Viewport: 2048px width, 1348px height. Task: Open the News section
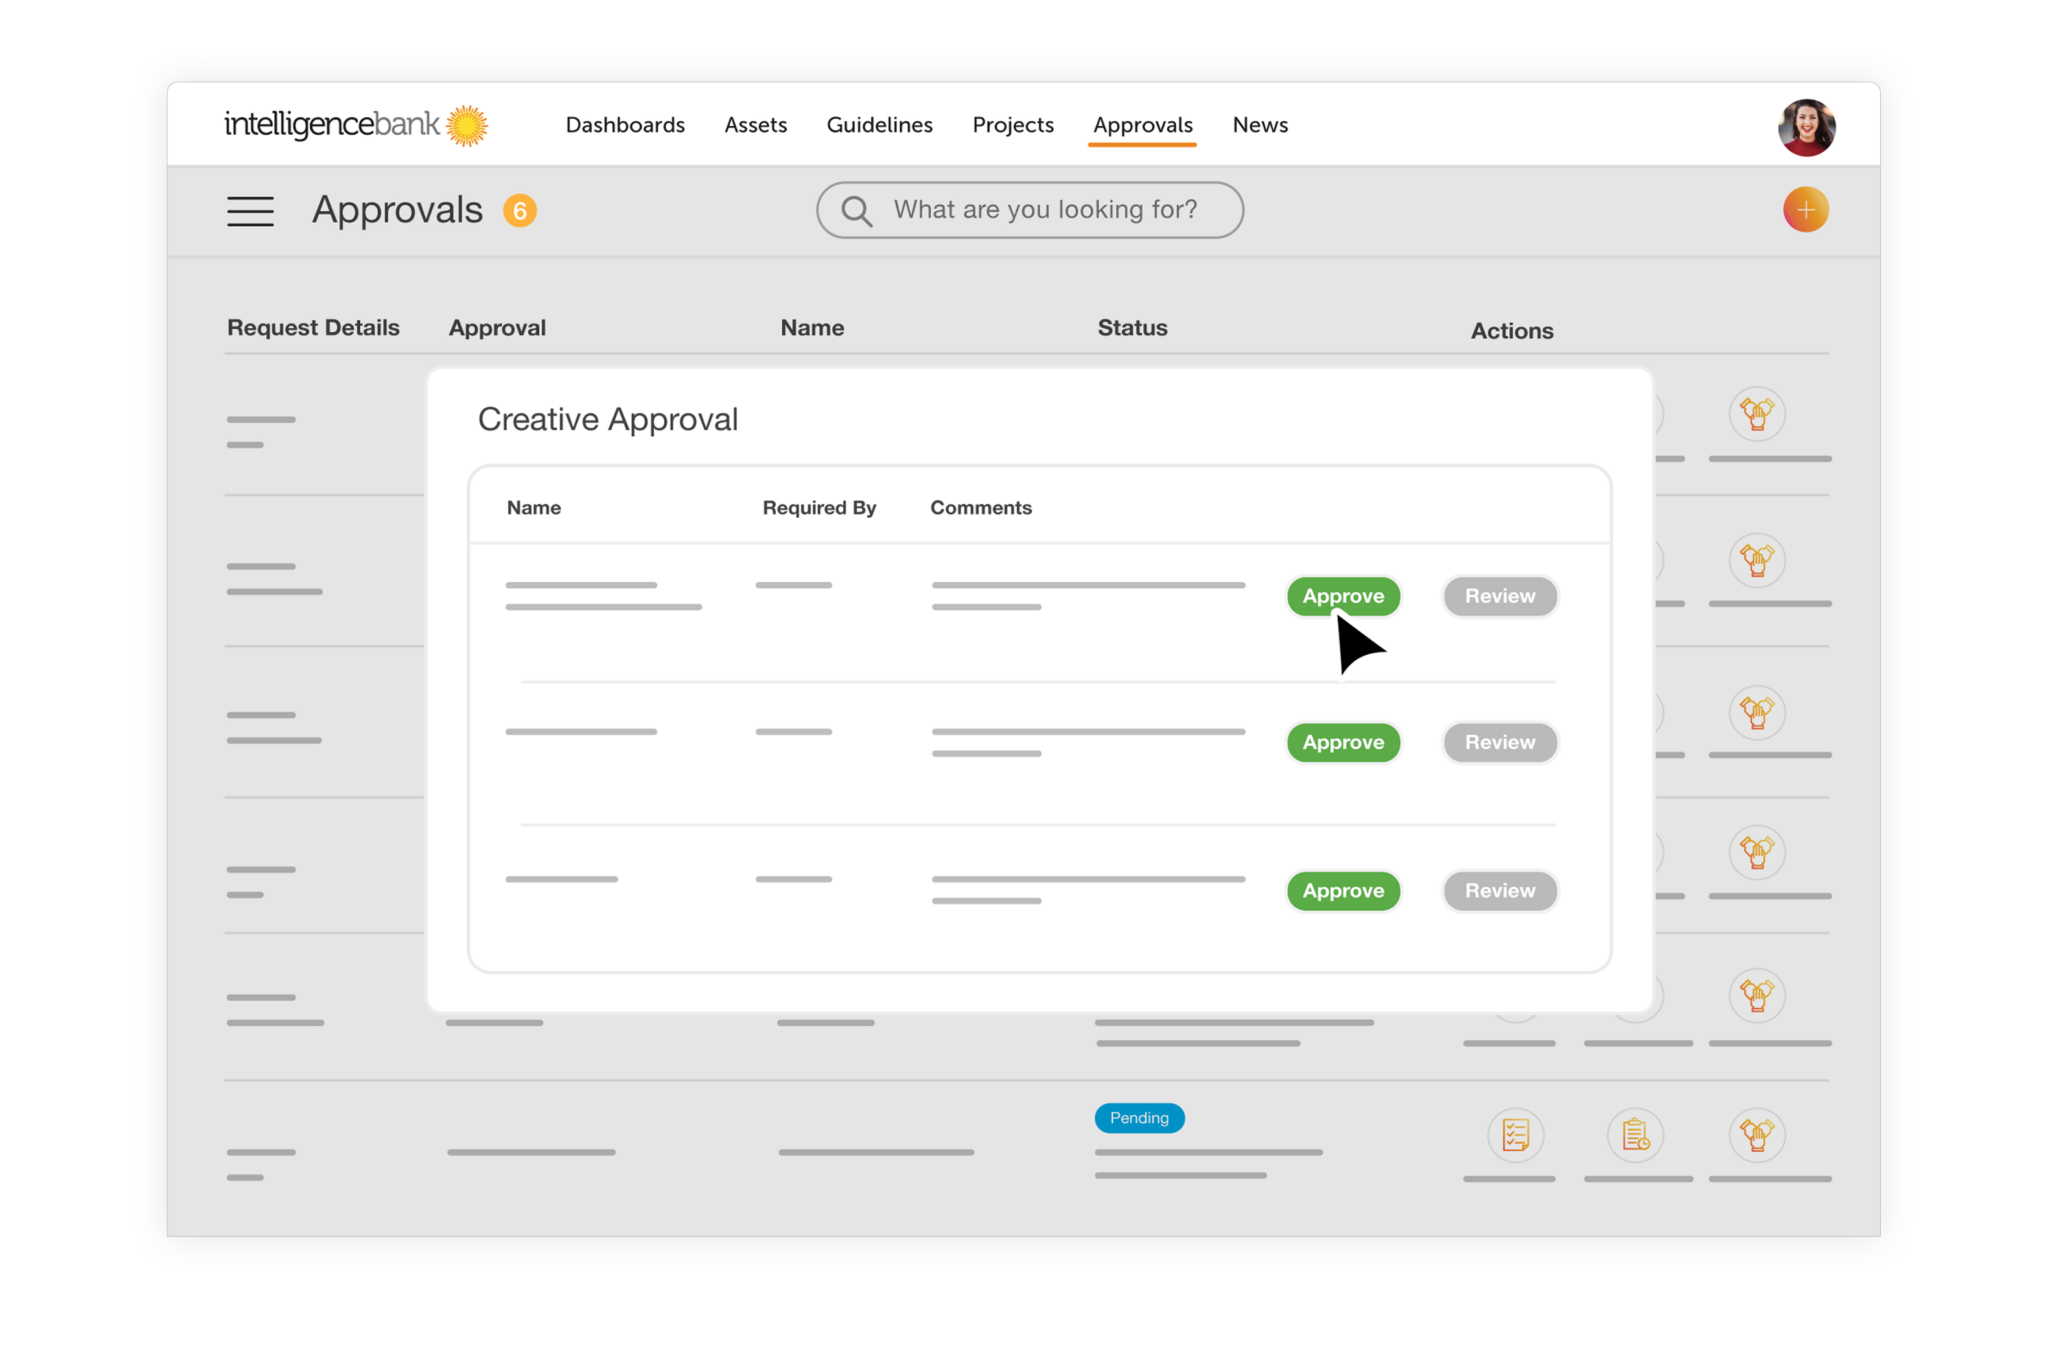pyautogui.click(x=1260, y=125)
